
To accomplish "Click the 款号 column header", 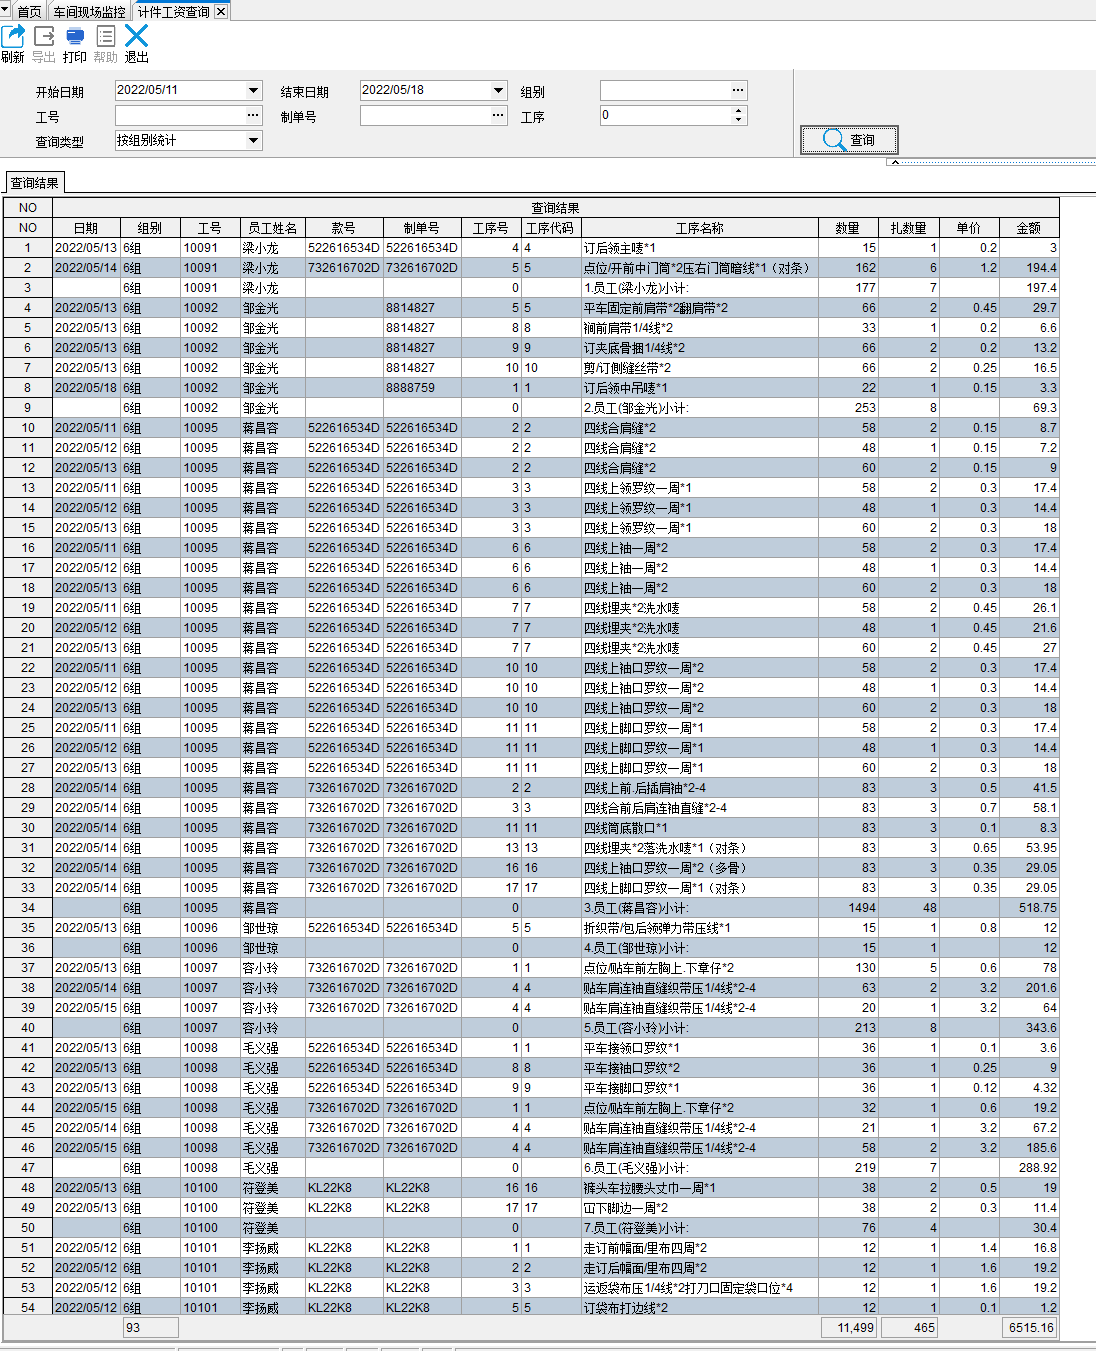I will (x=344, y=228).
